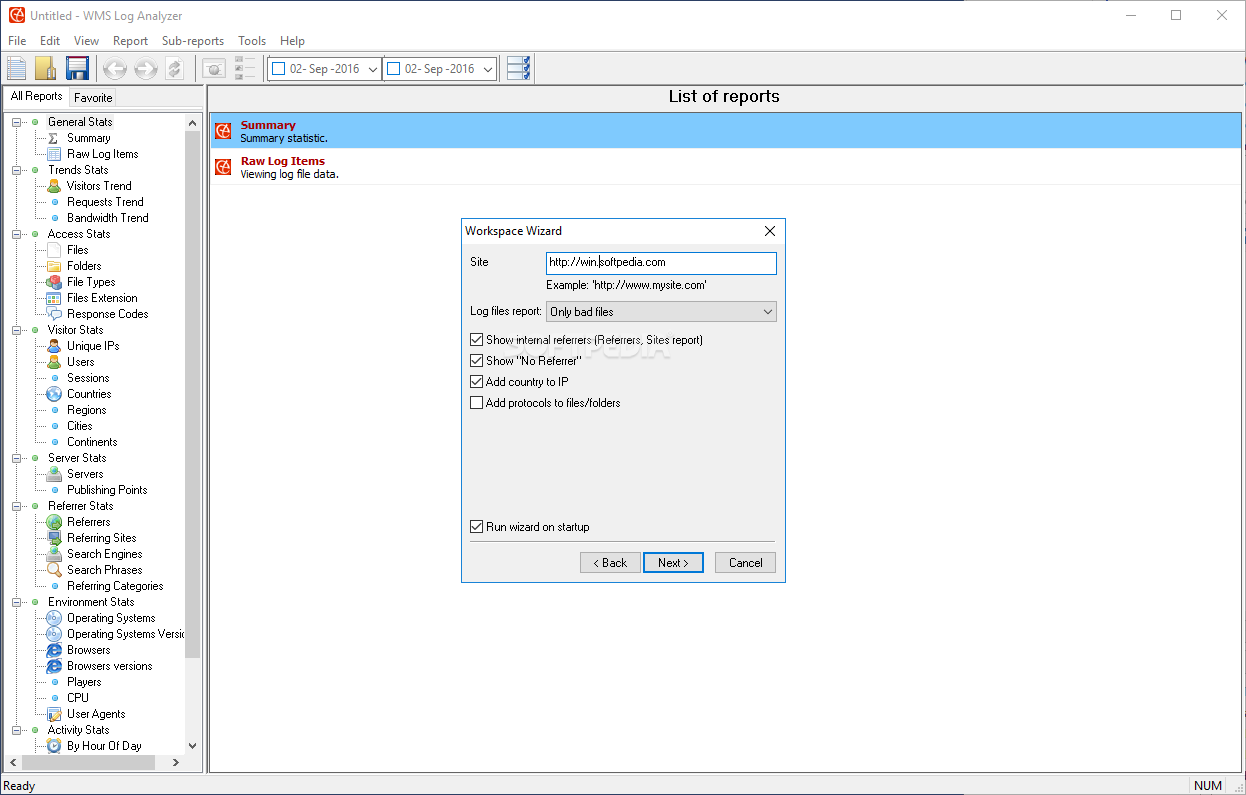Click the Unique IPs tree icon

tap(54, 346)
